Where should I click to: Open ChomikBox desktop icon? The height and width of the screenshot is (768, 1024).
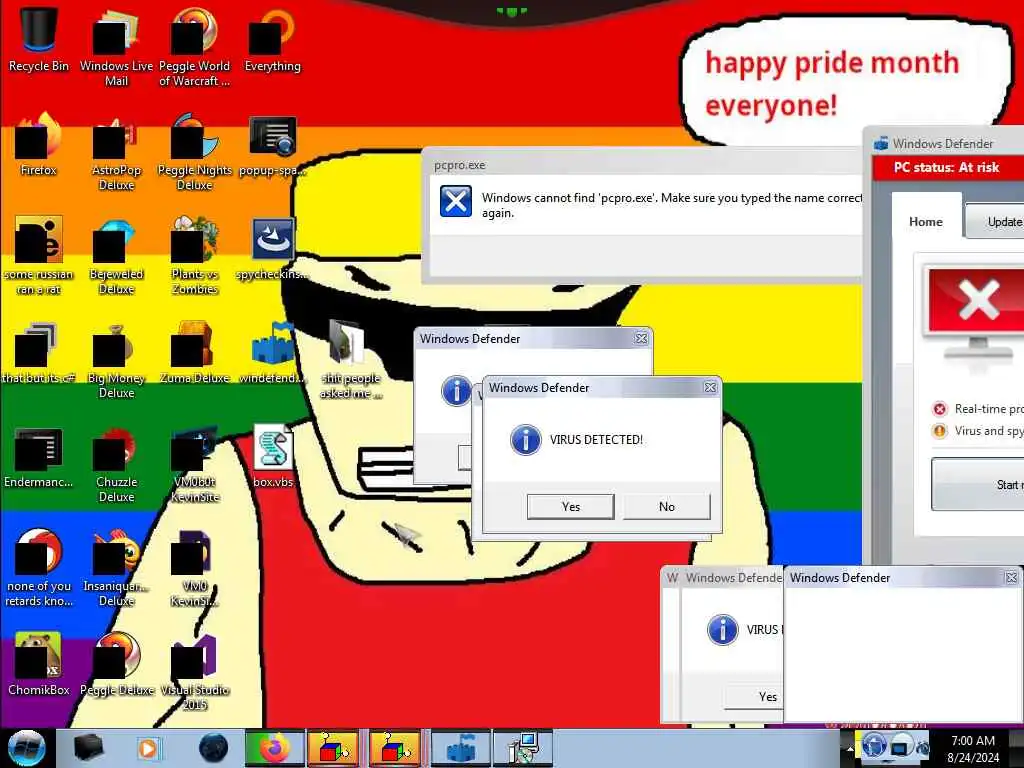38,664
